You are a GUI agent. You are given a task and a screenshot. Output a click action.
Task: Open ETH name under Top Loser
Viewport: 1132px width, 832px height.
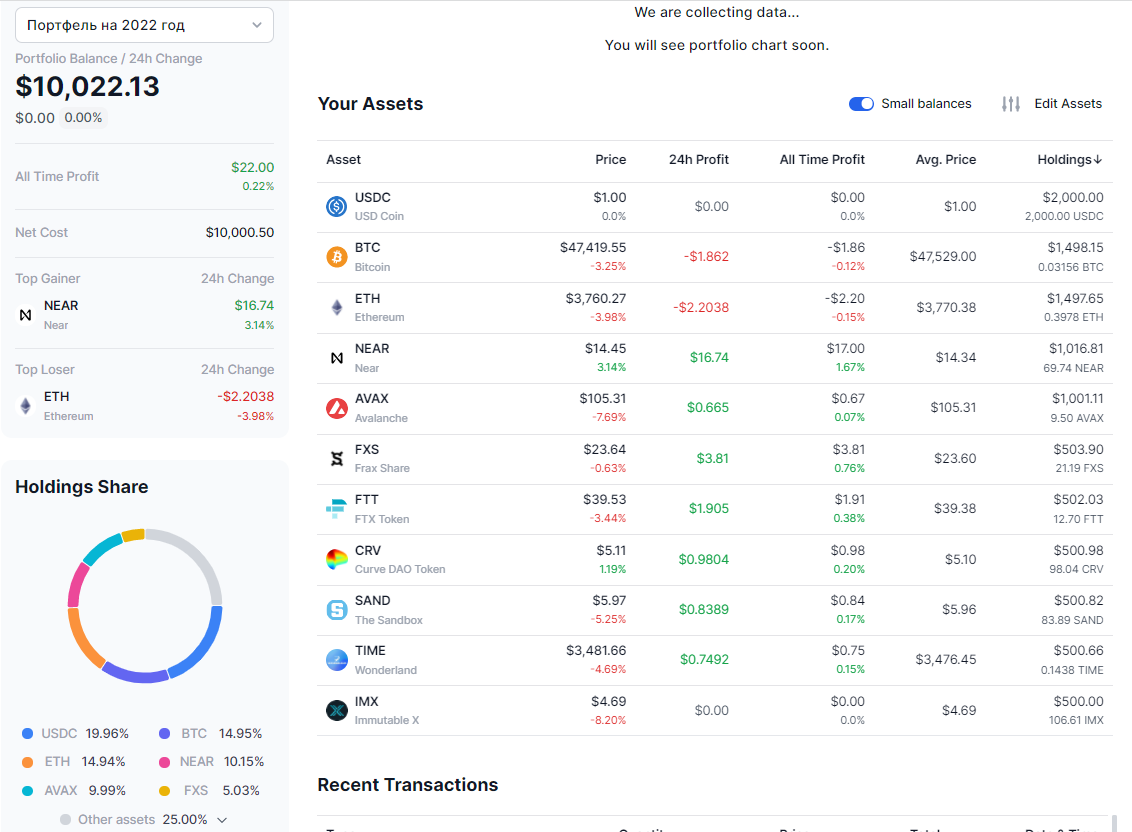56,397
